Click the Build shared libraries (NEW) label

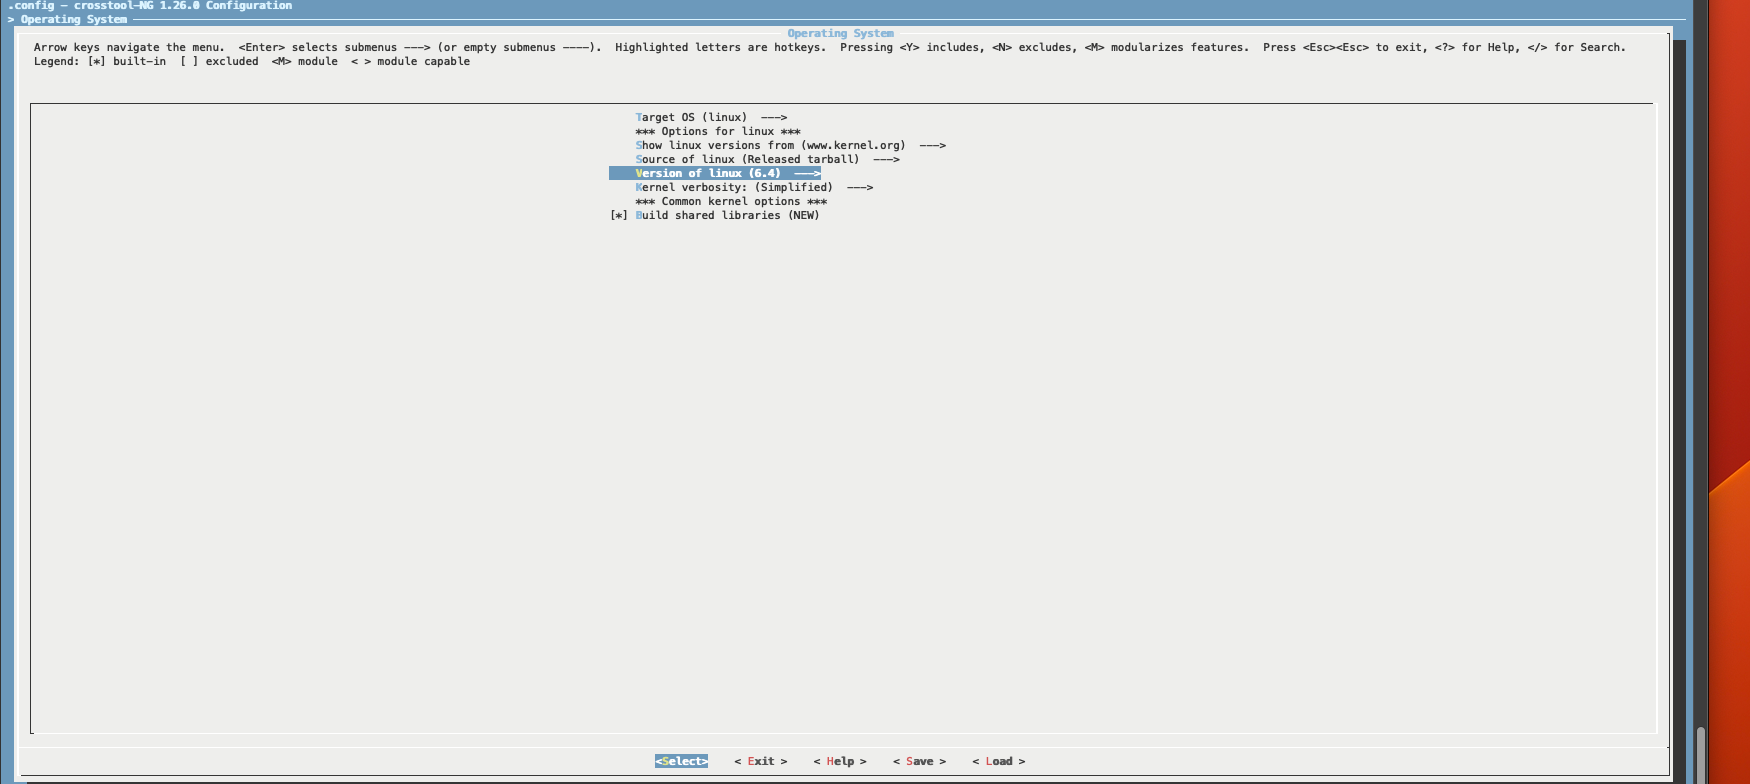coord(727,215)
